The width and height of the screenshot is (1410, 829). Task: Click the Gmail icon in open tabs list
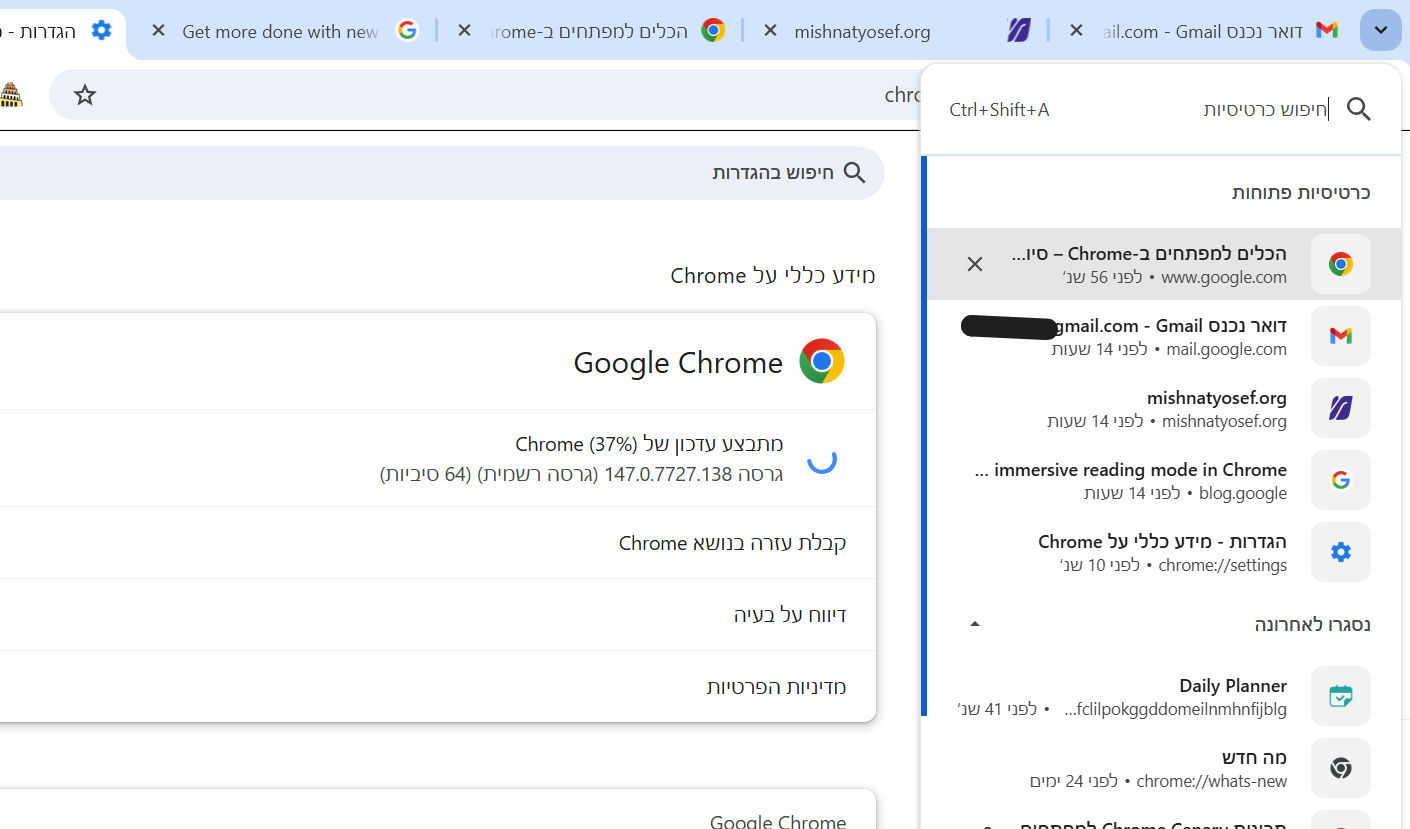(1341, 336)
